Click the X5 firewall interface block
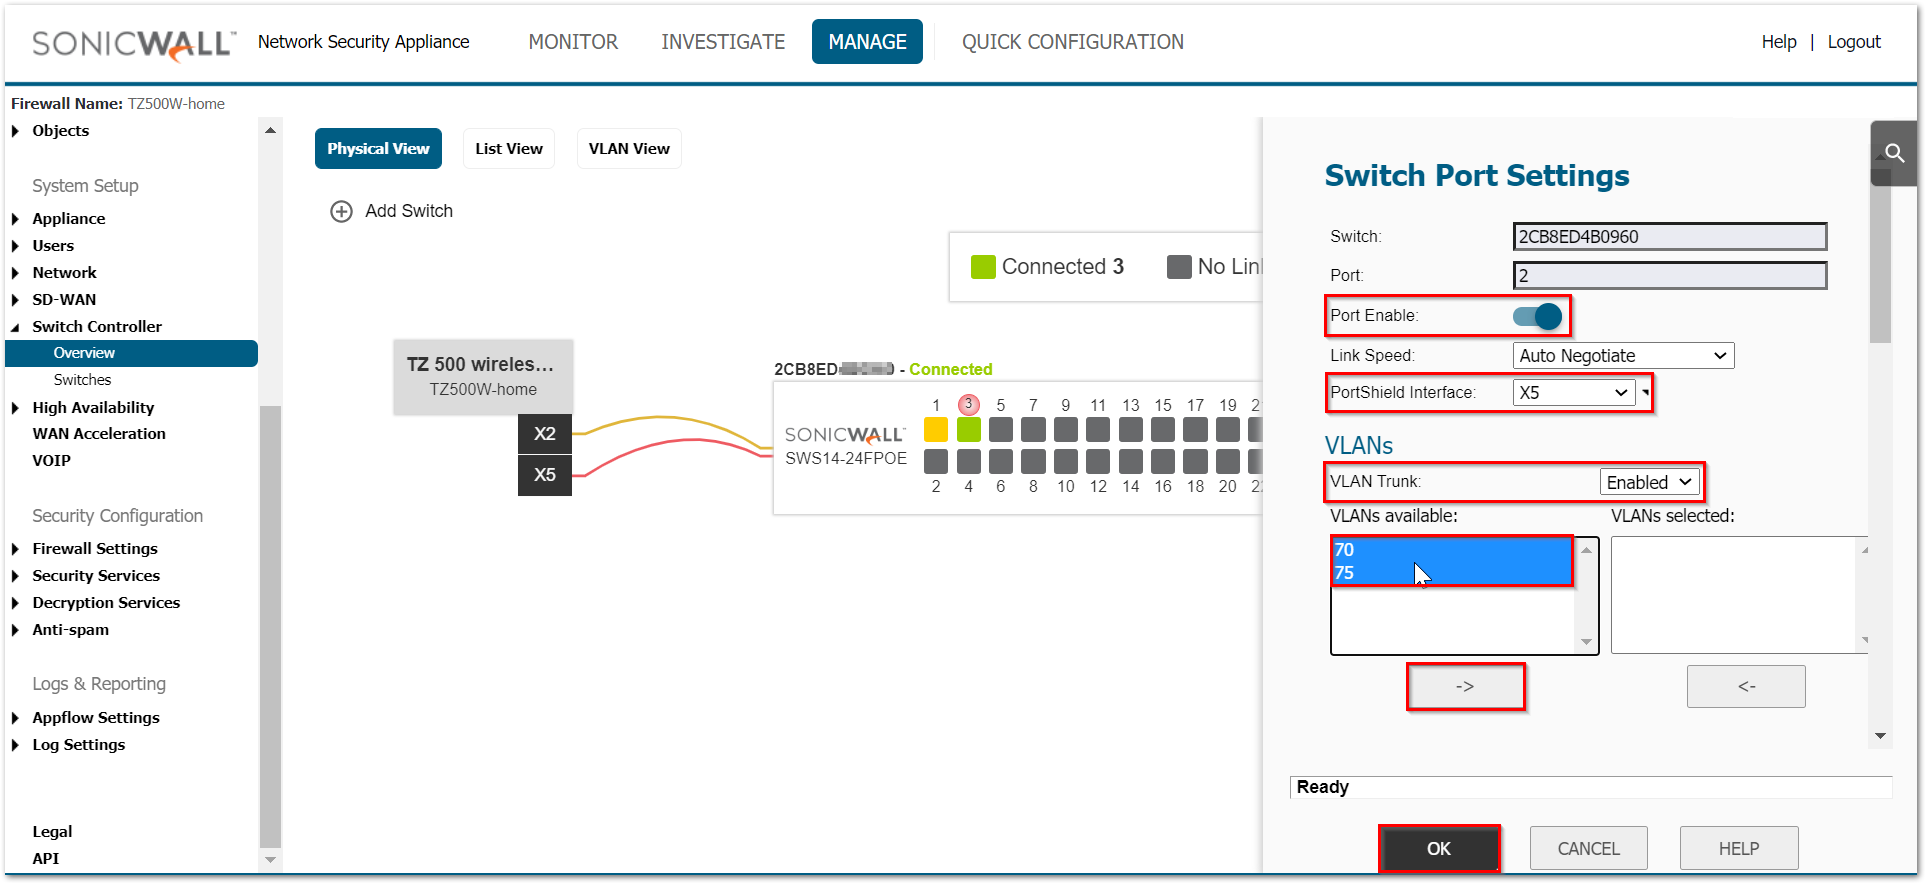 (x=544, y=475)
